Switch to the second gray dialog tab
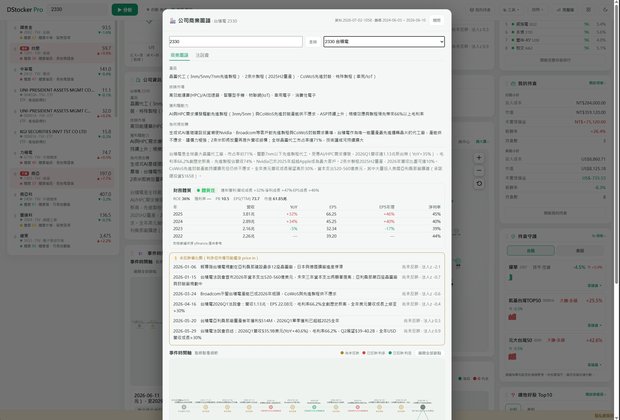Viewport: 620px width, 420px height. [202, 55]
